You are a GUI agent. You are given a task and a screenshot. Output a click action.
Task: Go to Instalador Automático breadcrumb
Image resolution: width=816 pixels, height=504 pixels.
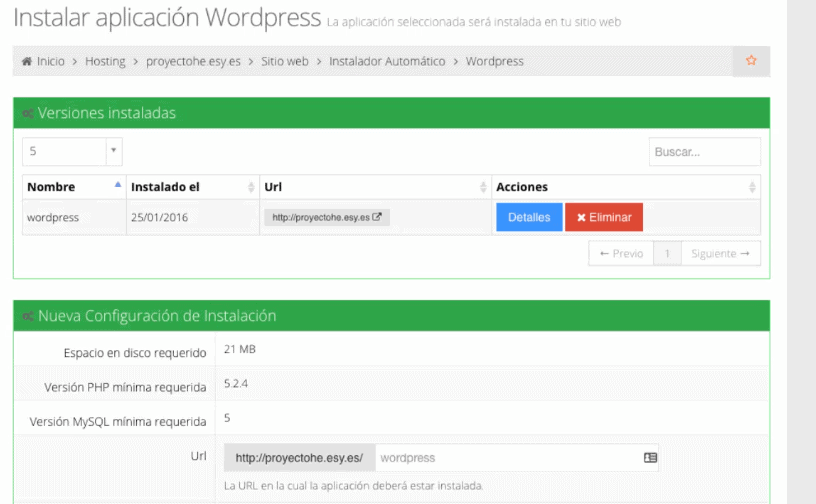click(x=387, y=61)
